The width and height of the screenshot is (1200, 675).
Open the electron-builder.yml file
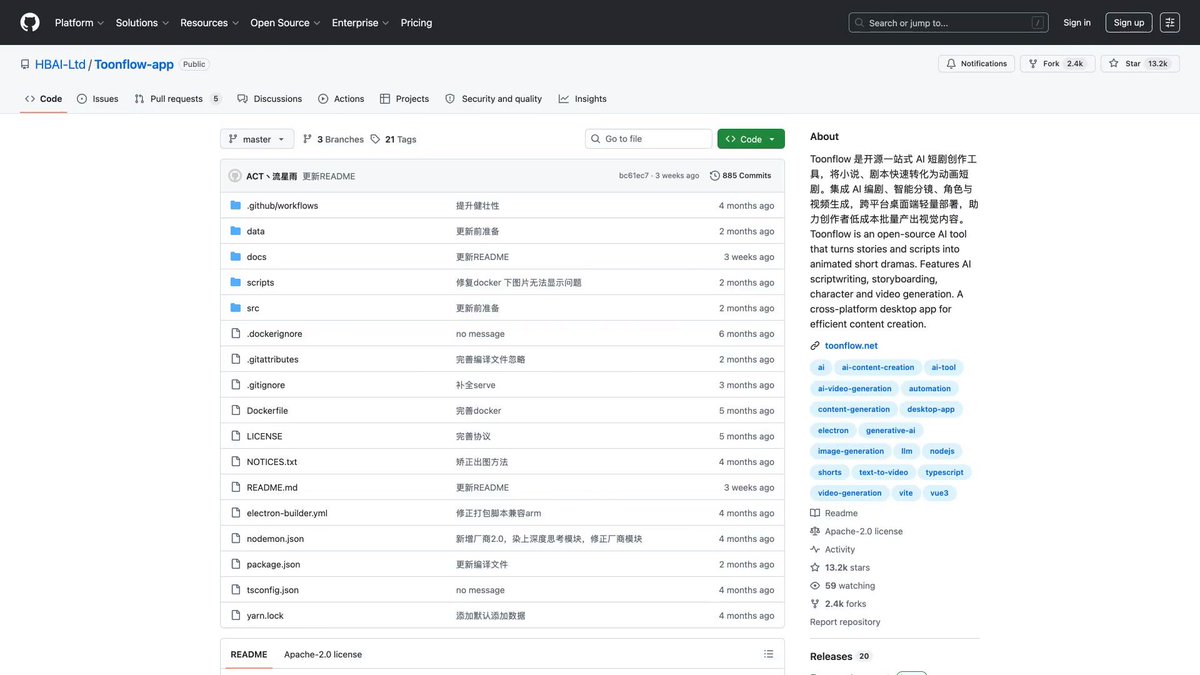pyautogui.click(x=287, y=513)
